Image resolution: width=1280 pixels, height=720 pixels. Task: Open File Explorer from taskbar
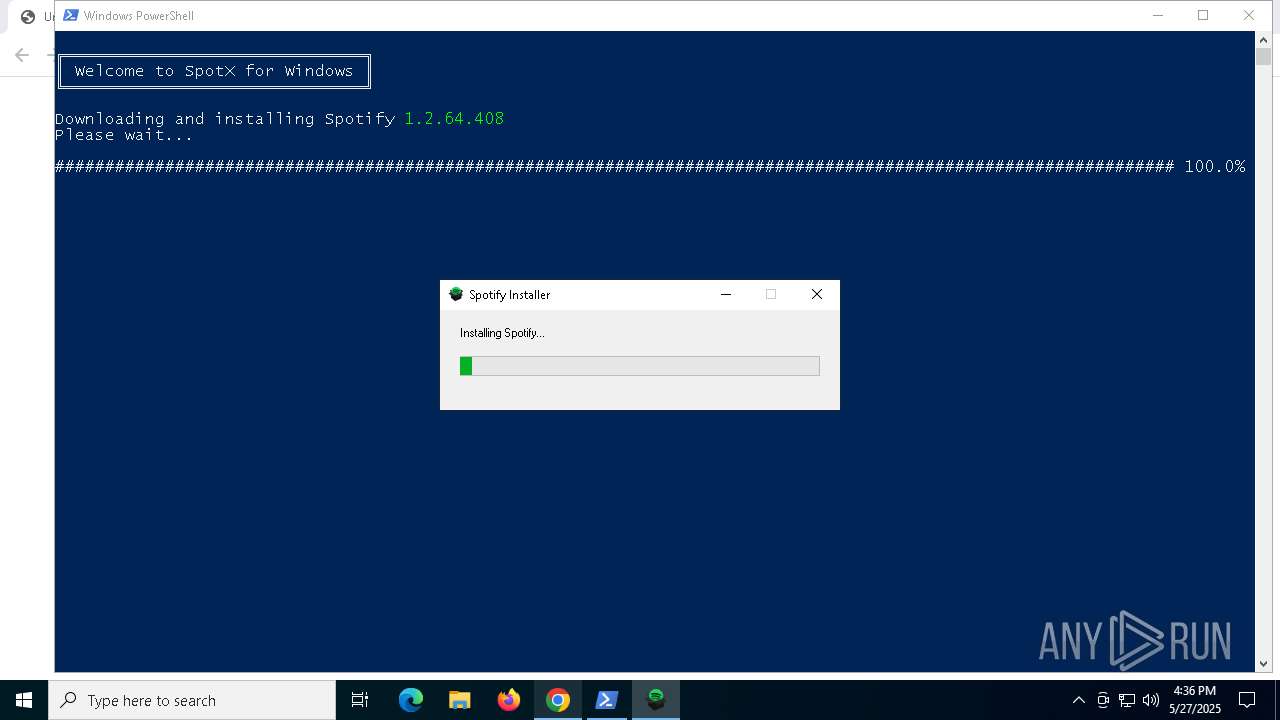click(x=460, y=700)
